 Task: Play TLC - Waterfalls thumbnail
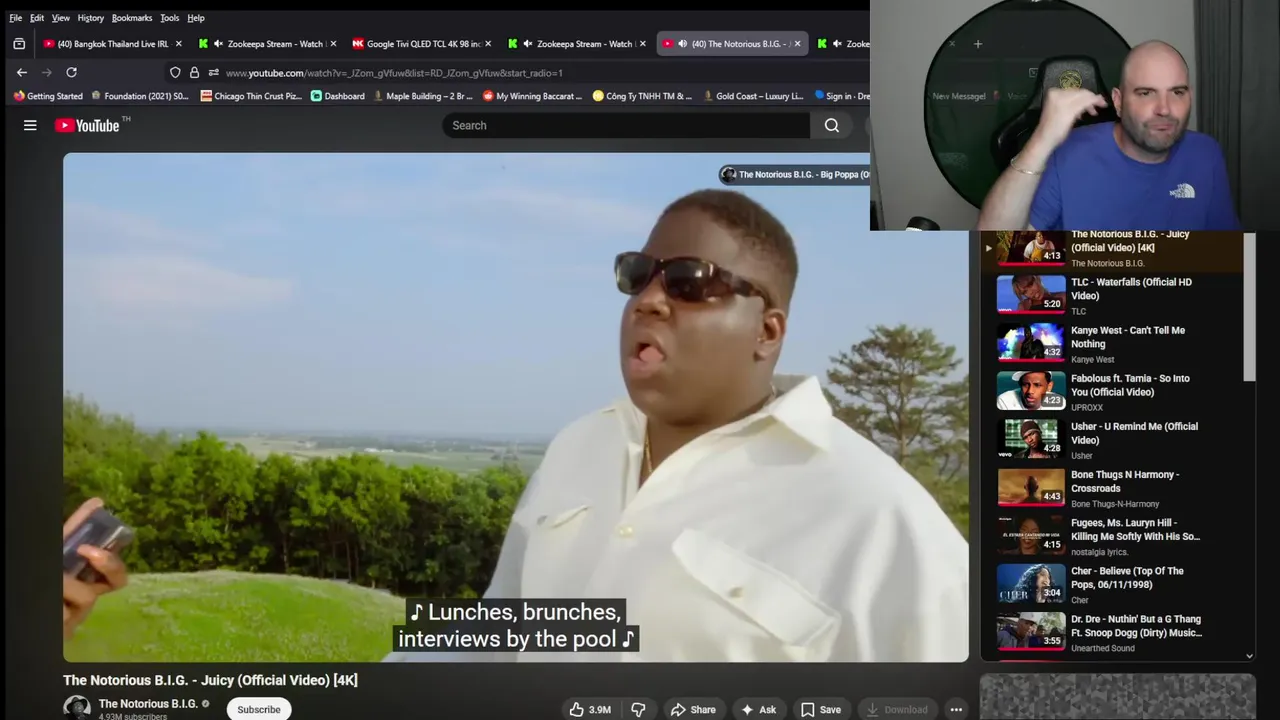point(1031,294)
